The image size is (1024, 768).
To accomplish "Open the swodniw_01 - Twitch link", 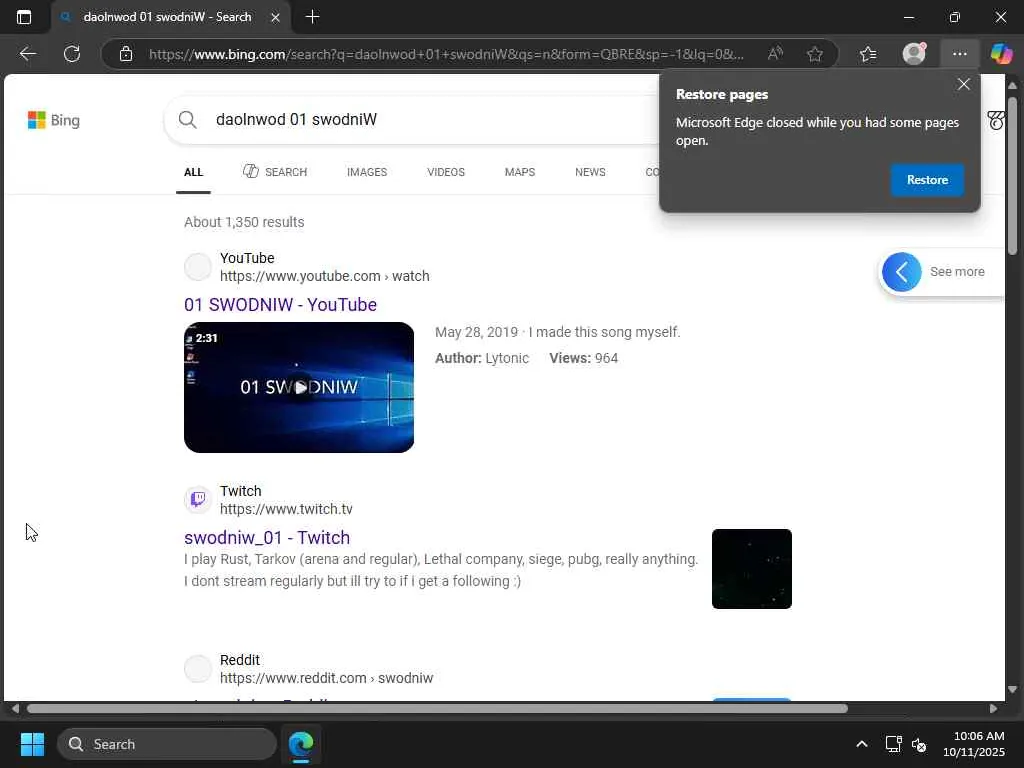I will [267, 537].
